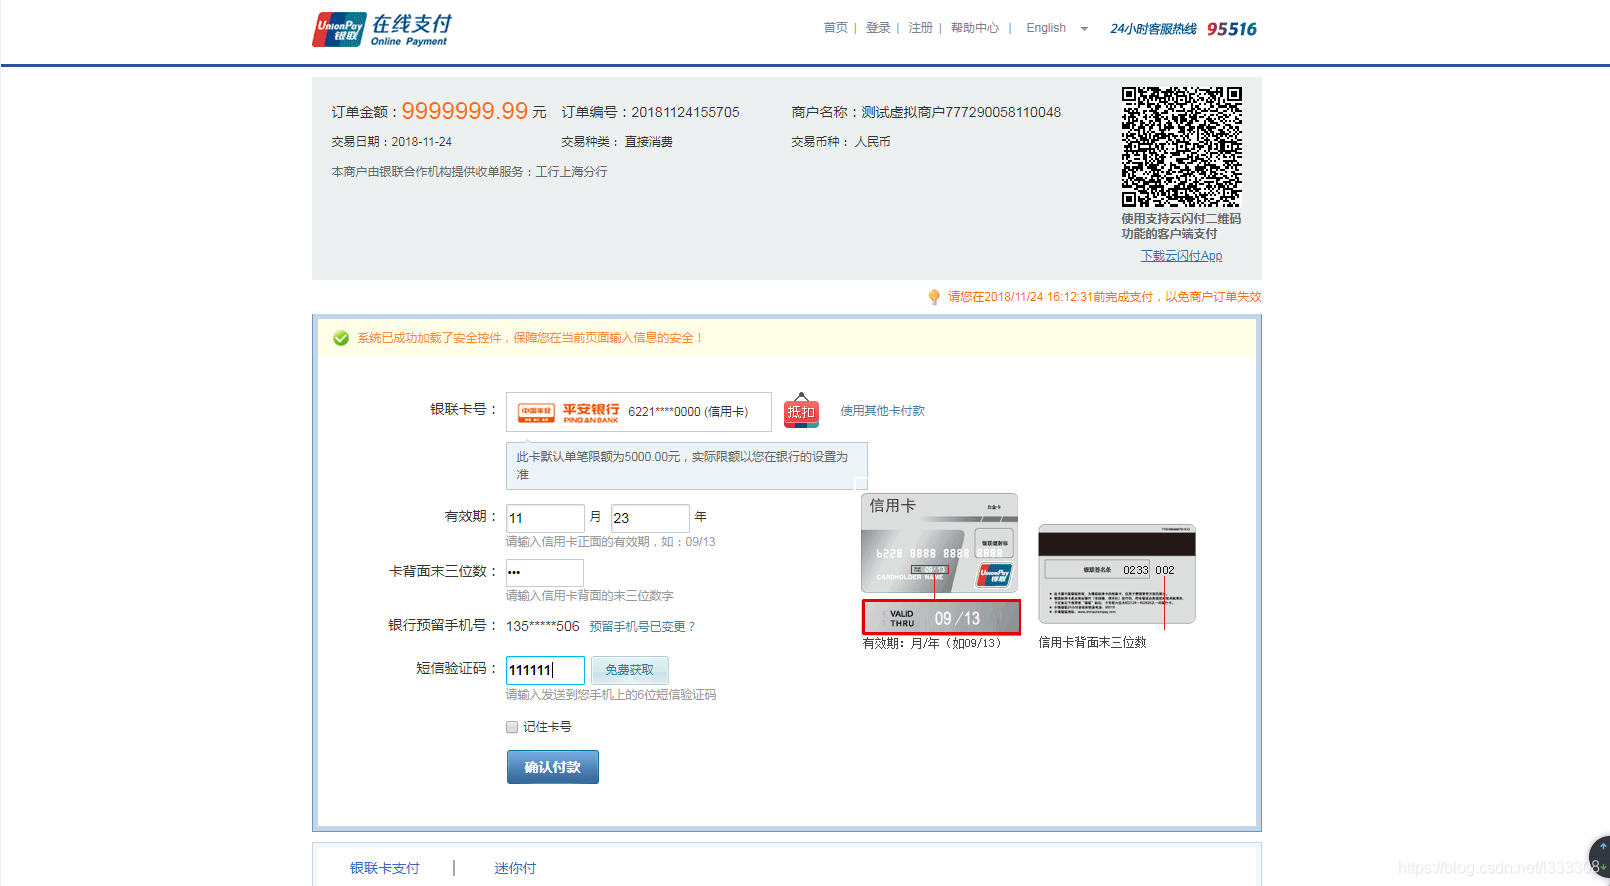Select the 迷你付 tab
Image resolution: width=1610 pixels, height=886 pixels.
(515, 868)
